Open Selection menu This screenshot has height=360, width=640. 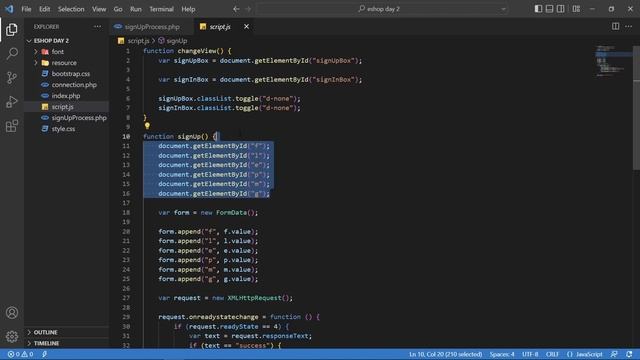71,9
